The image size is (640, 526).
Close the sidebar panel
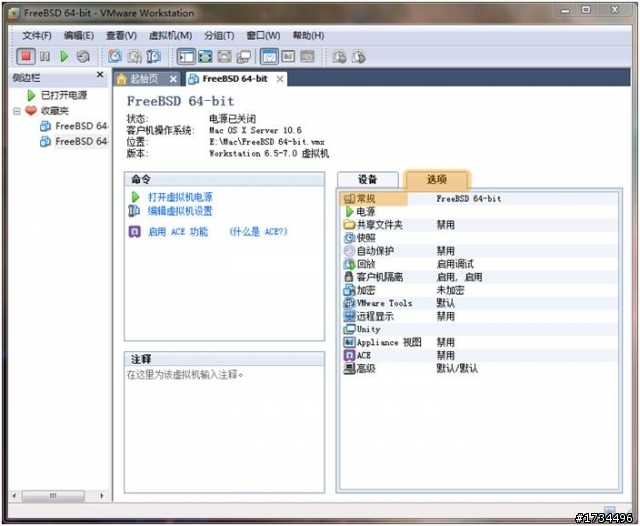100,75
